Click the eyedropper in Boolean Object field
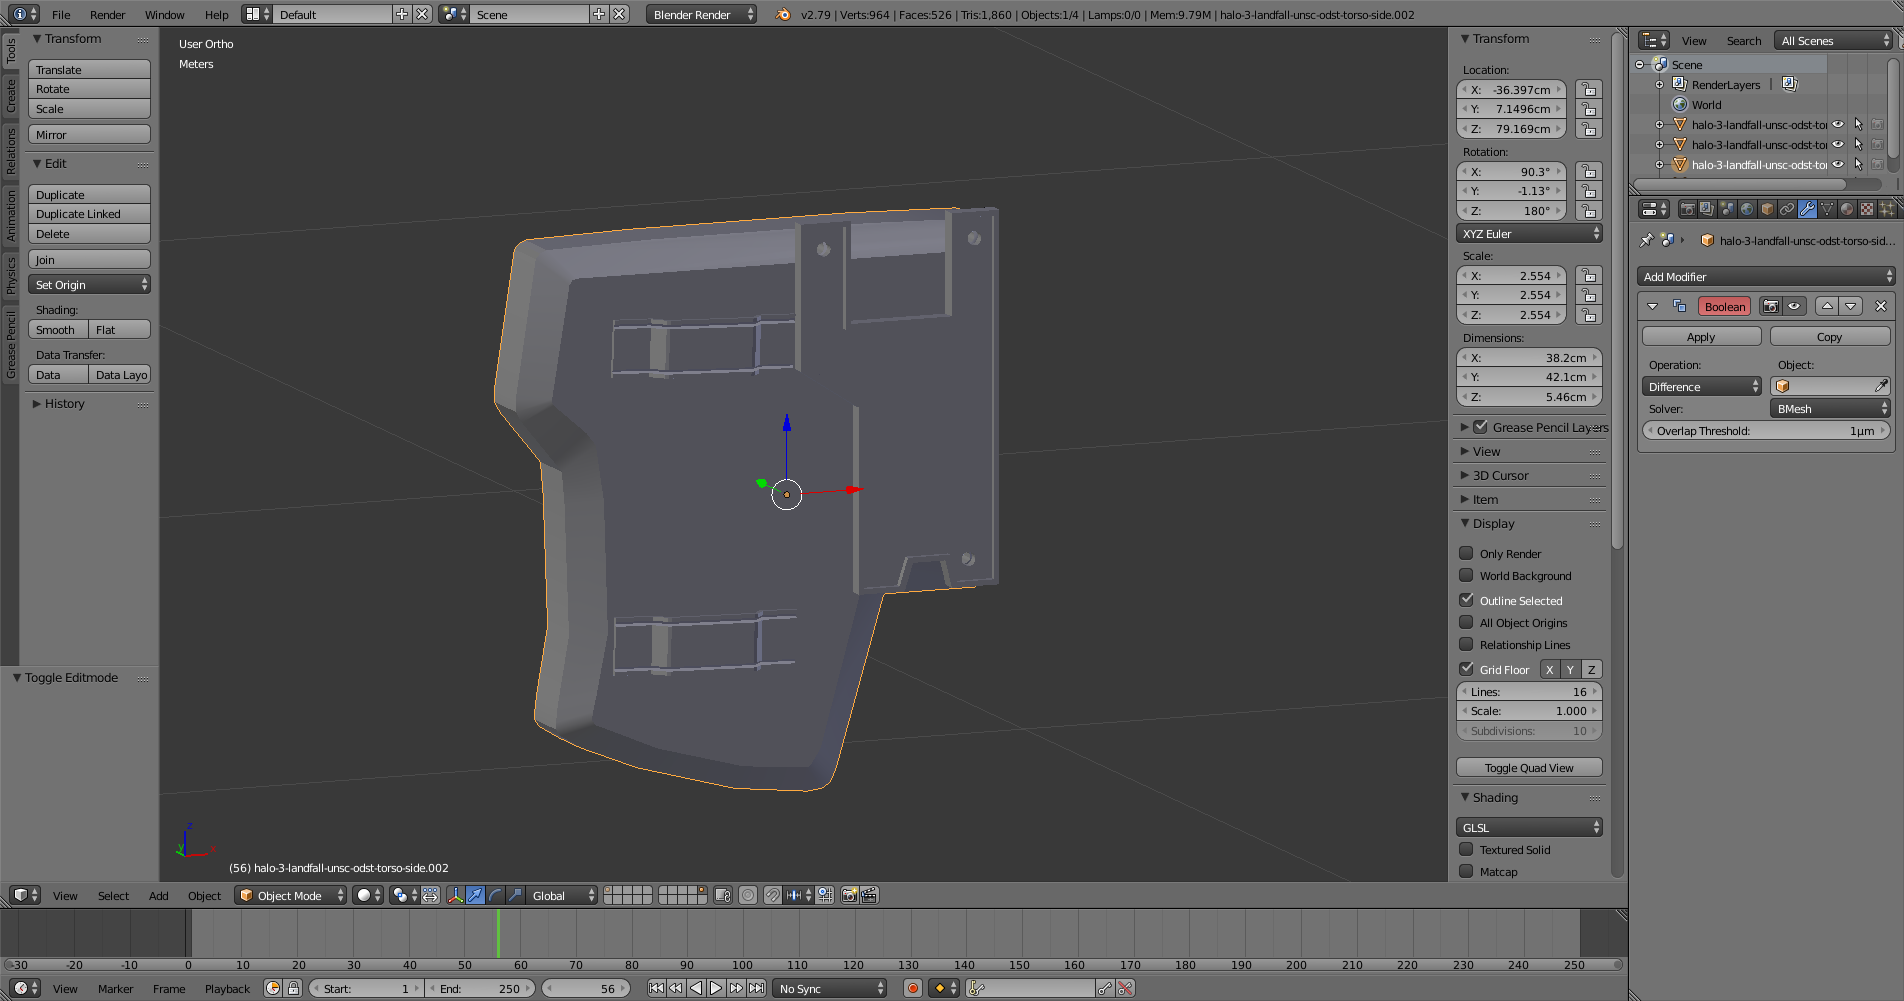The width and height of the screenshot is (1904, 1001). pos(1881,386)
